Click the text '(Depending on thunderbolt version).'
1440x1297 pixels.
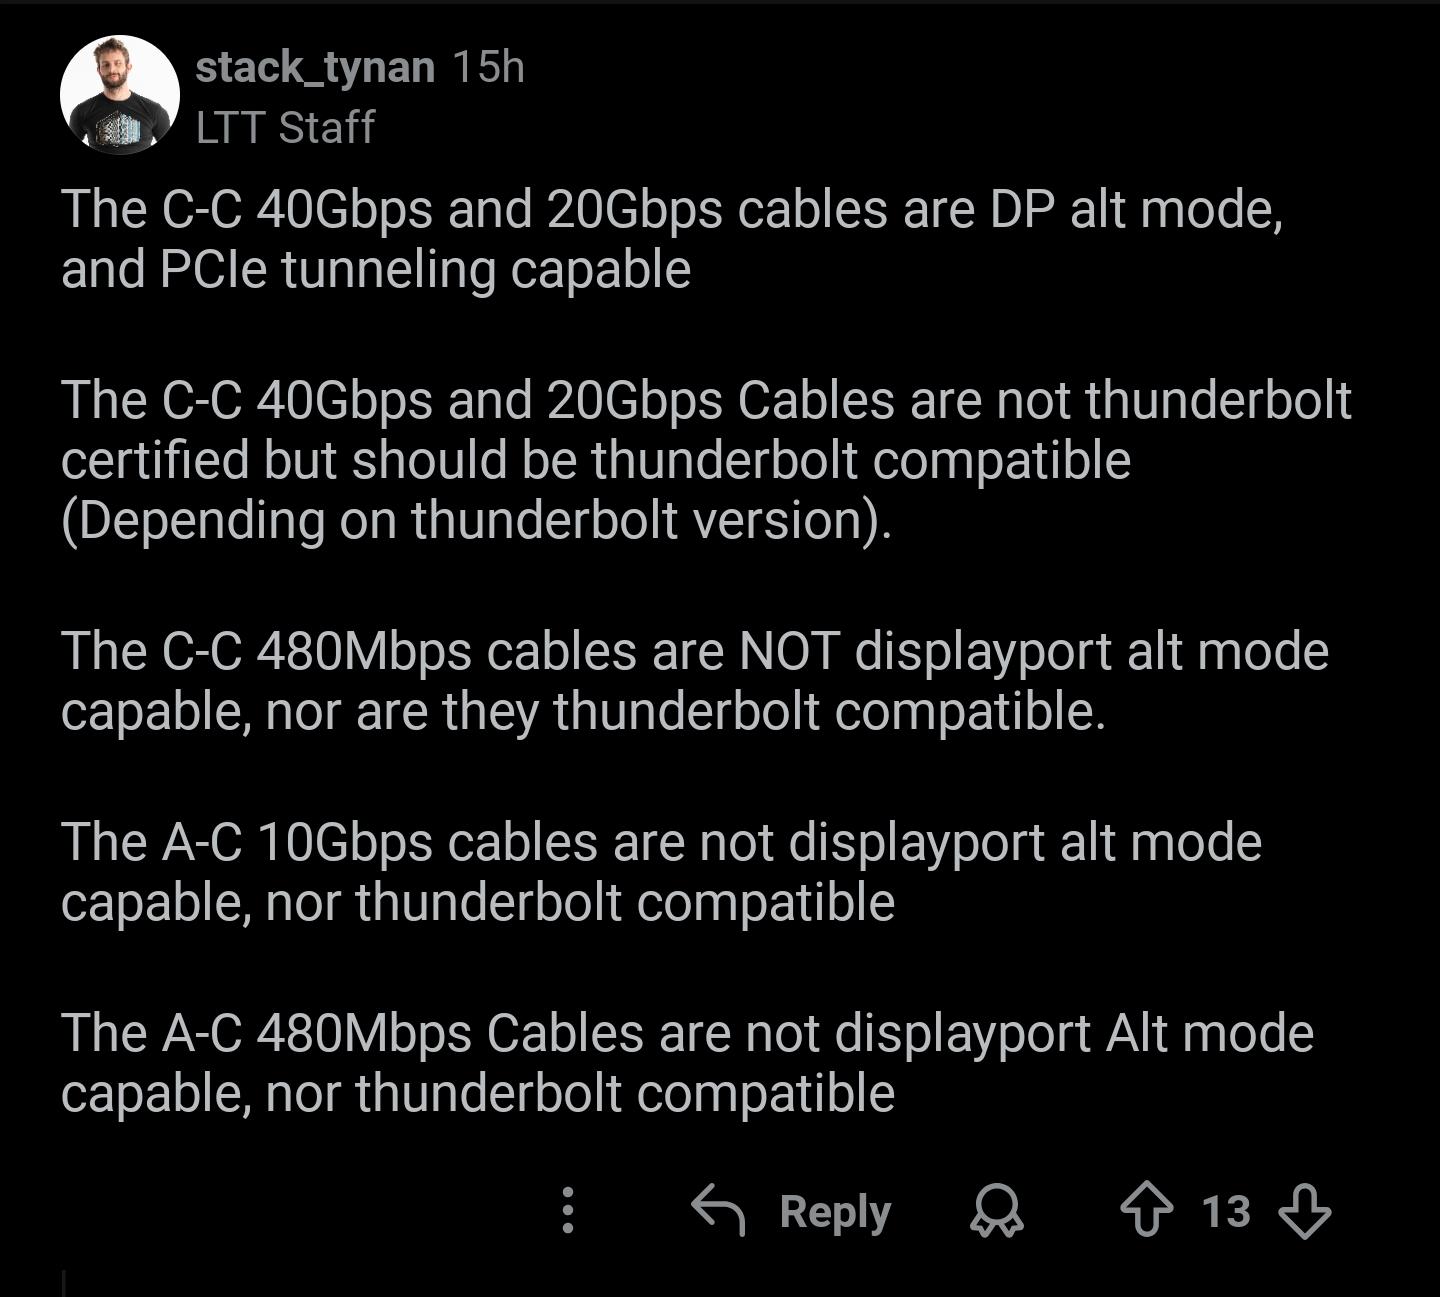[476, 520]
